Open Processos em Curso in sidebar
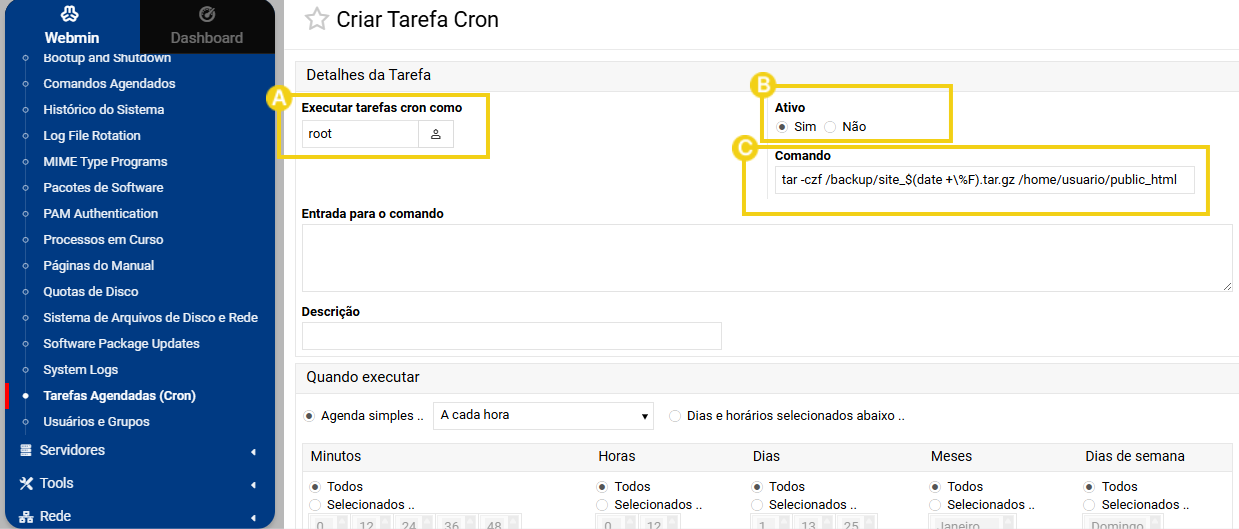This screenshot has height=529, width=1239. click(x=103, y=240)
